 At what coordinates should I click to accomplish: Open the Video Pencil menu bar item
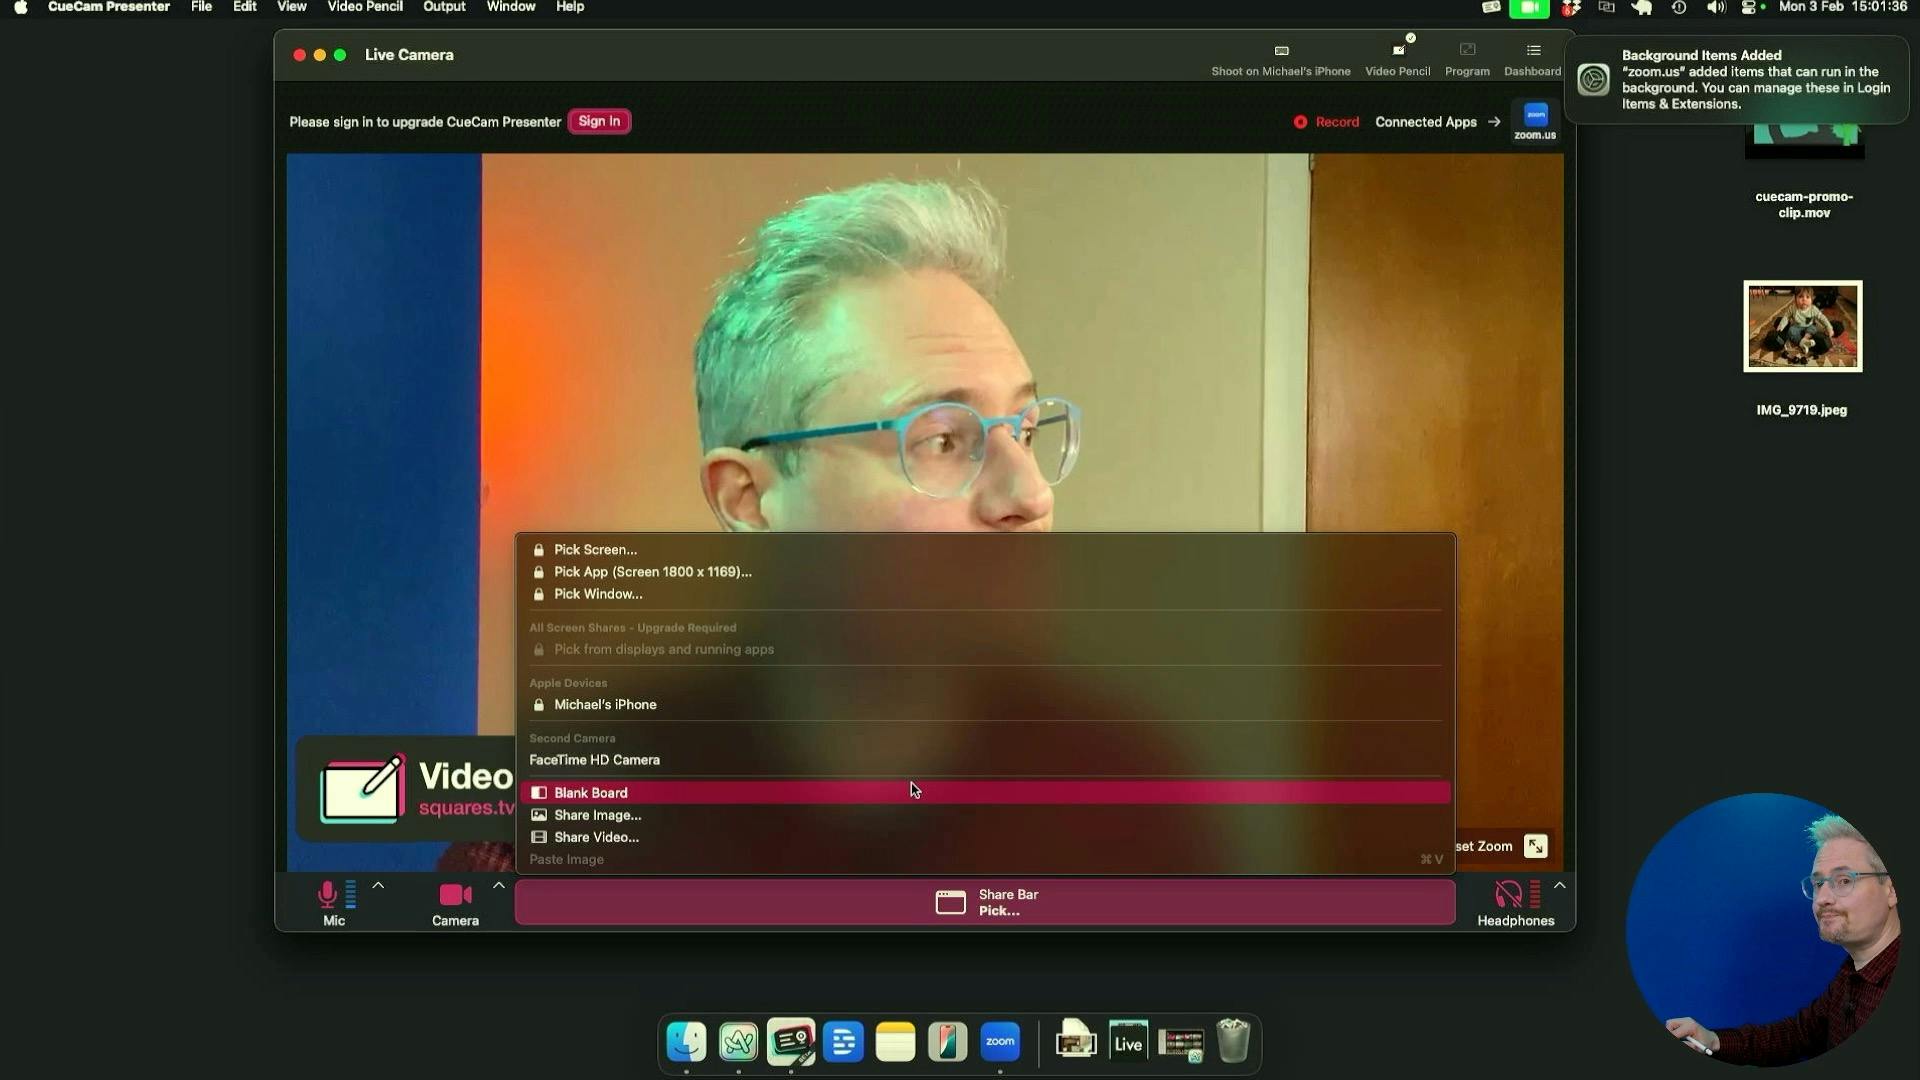[365, 7]
